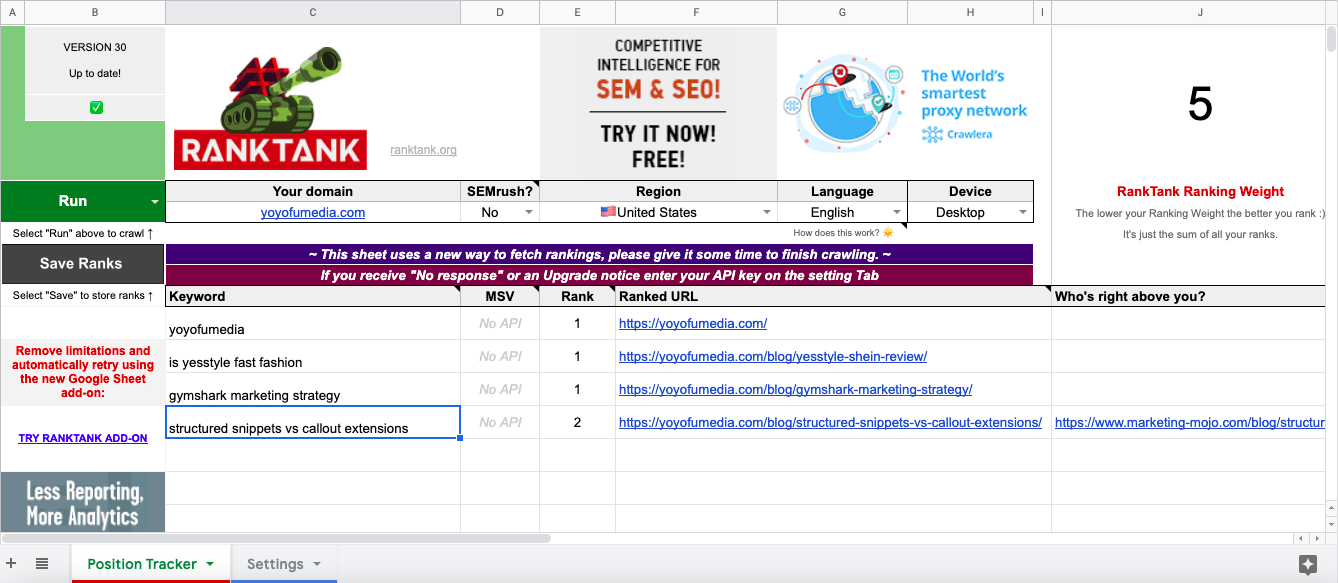
Task: Select the gymshark marketing strategy keyword cell
Action: [312, 390]
